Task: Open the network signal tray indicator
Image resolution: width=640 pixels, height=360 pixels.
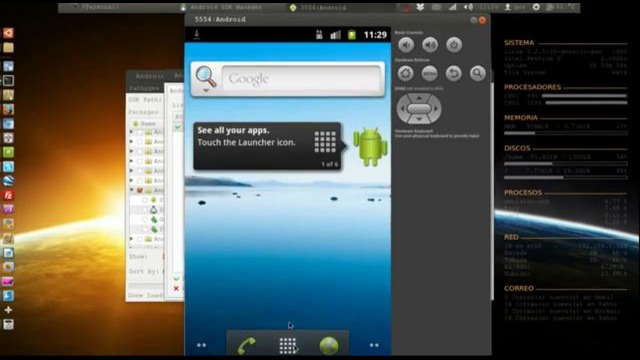Action: pyautogui.click(x=452, y=7)
